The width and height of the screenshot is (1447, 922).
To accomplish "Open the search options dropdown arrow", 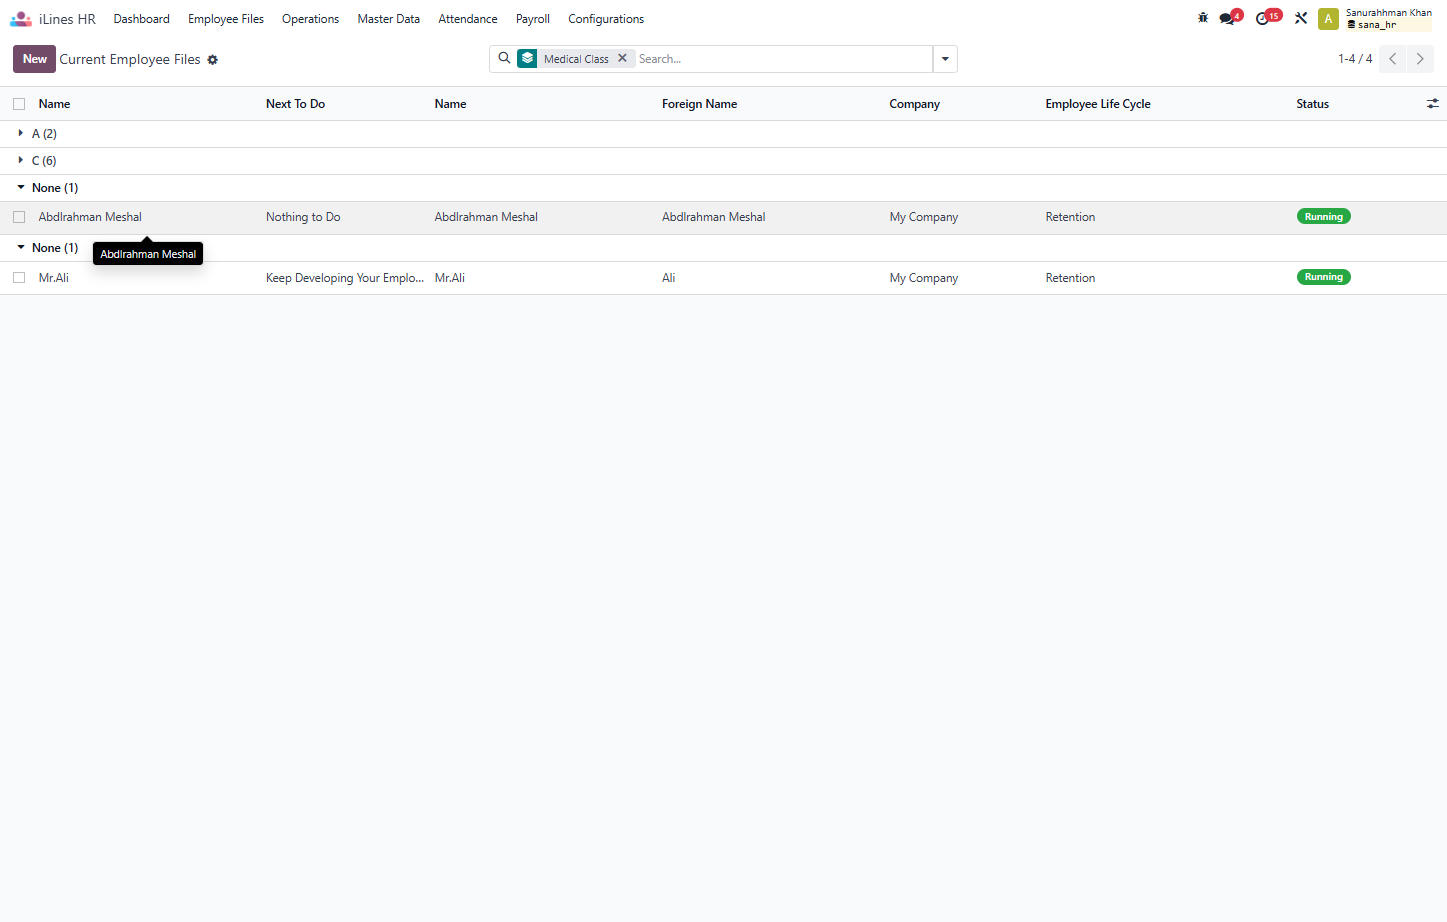I will click(945, 59).
